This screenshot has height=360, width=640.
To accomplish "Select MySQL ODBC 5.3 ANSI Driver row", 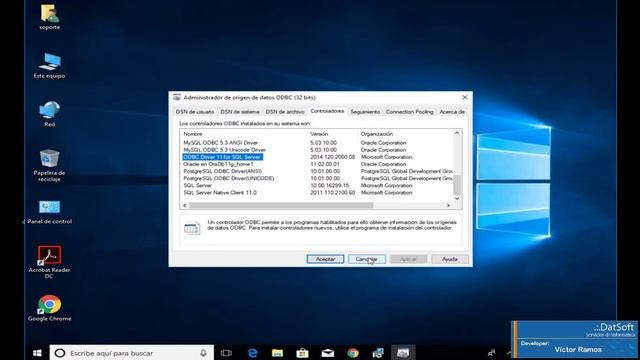I will pos(316,143).
